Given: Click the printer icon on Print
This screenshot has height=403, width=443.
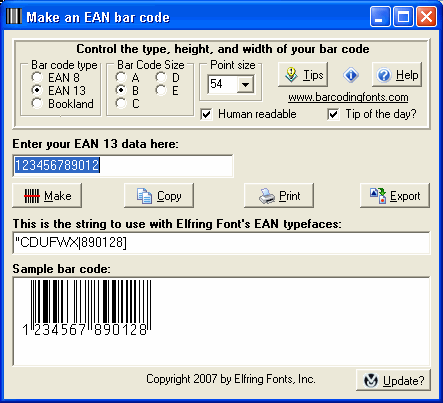Looking at the screenshot, I should pyautogui.click(x=267, y=196).
